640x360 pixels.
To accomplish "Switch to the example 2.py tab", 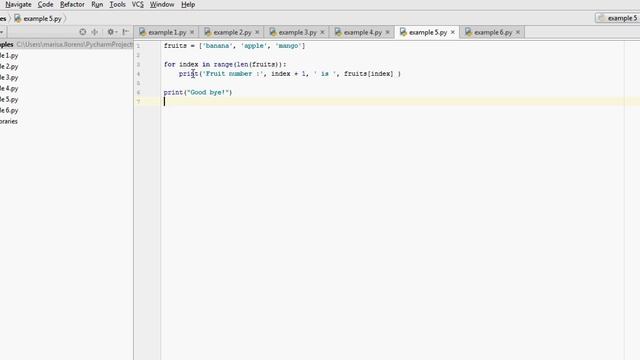I will (232, 32).
